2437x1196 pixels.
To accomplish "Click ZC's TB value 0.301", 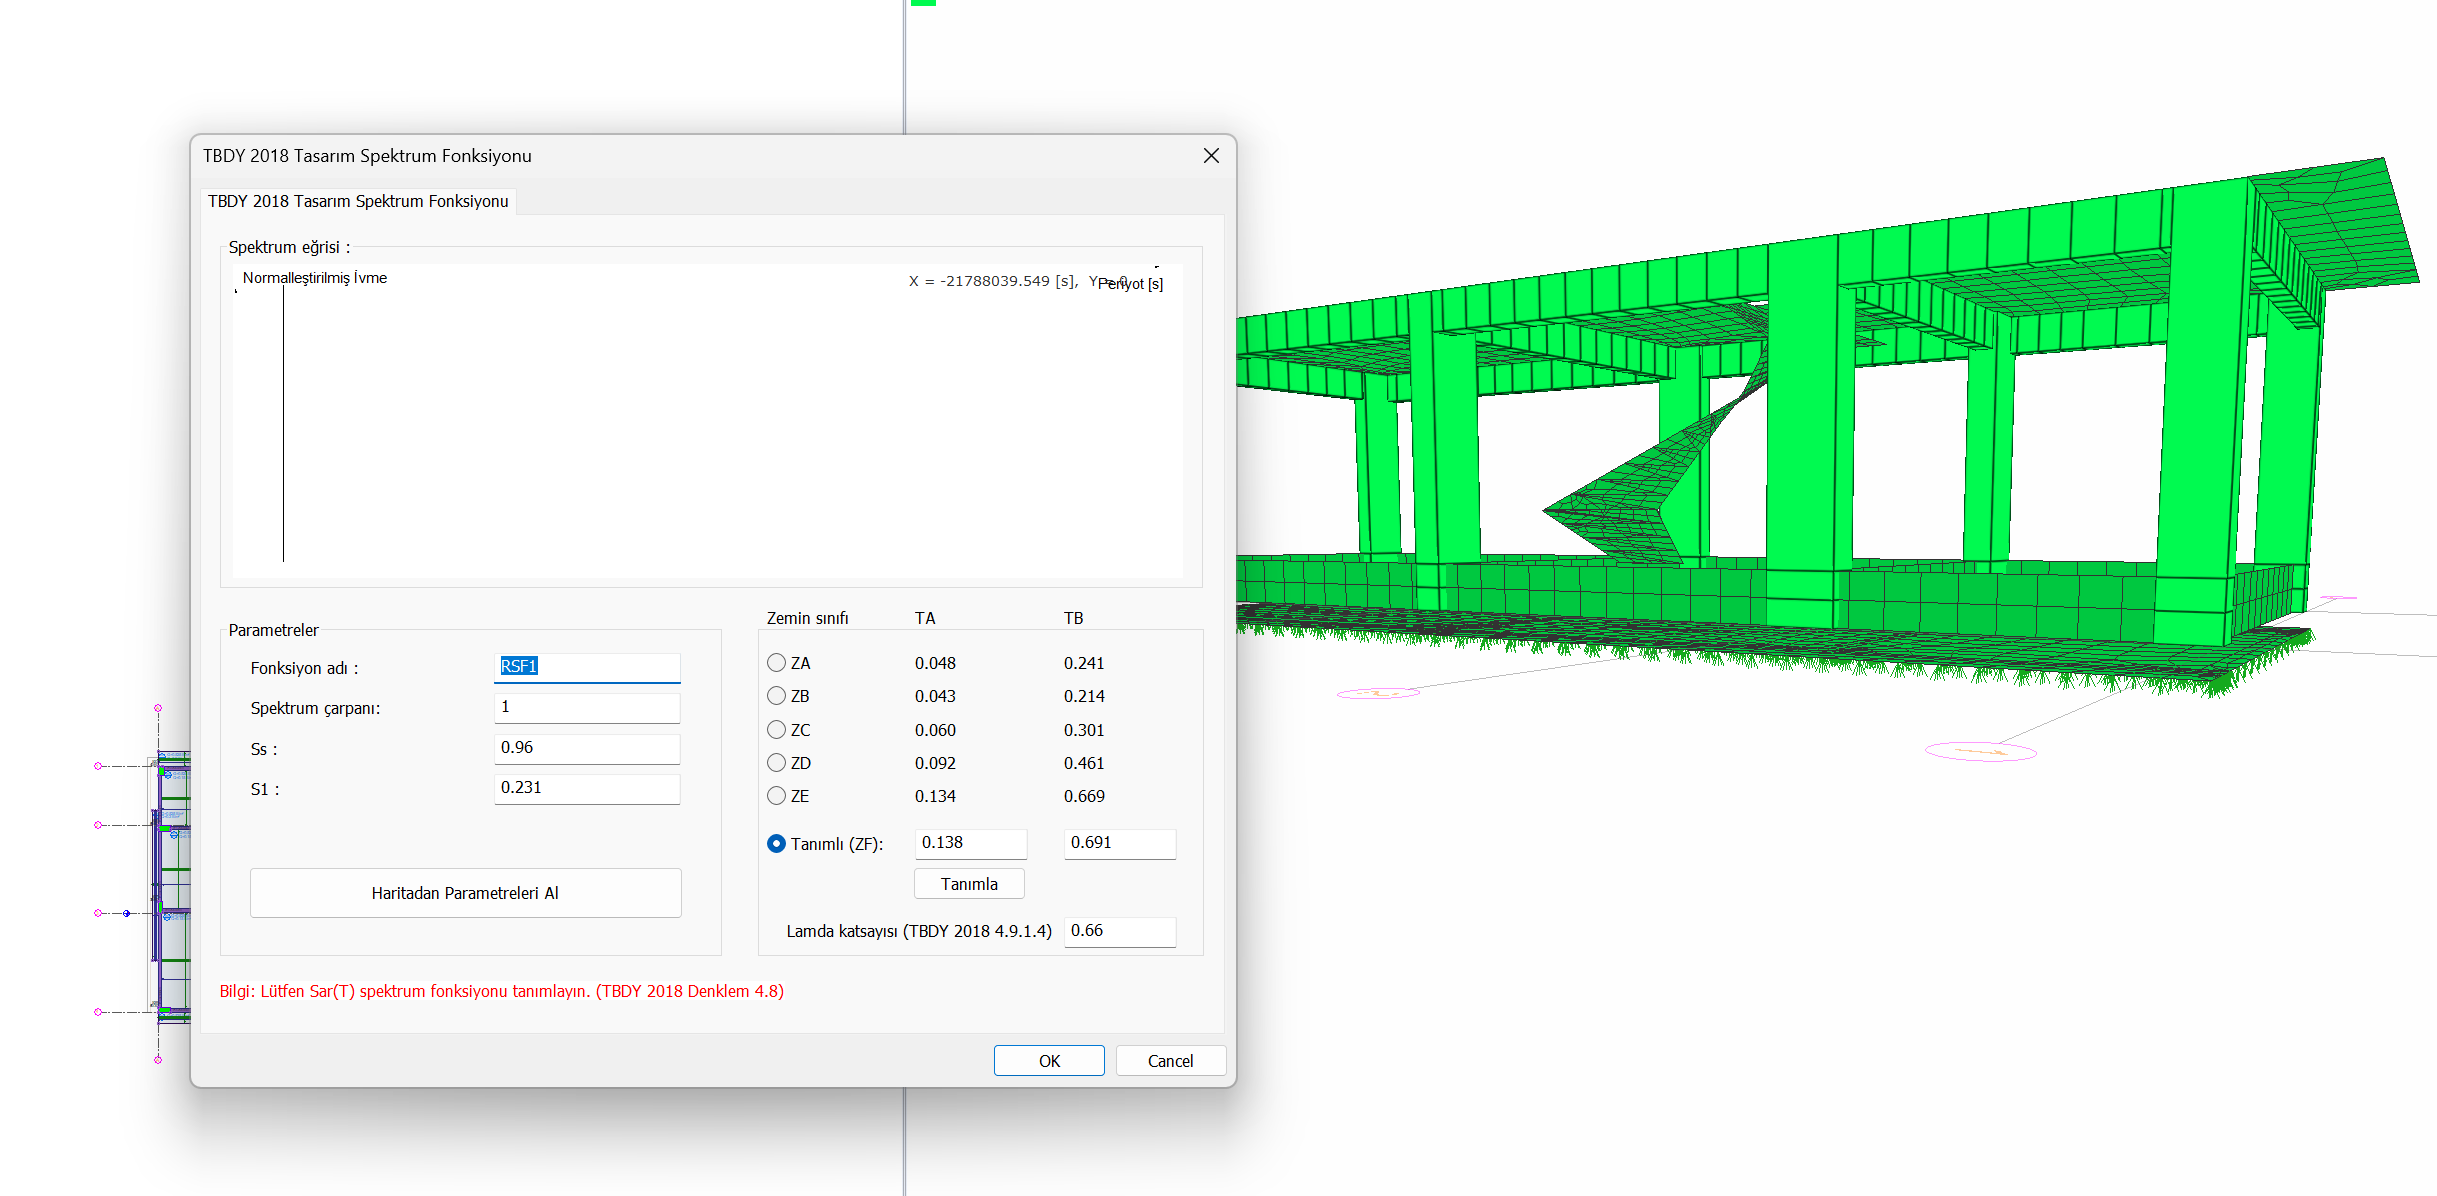I will pos(1084,730).
